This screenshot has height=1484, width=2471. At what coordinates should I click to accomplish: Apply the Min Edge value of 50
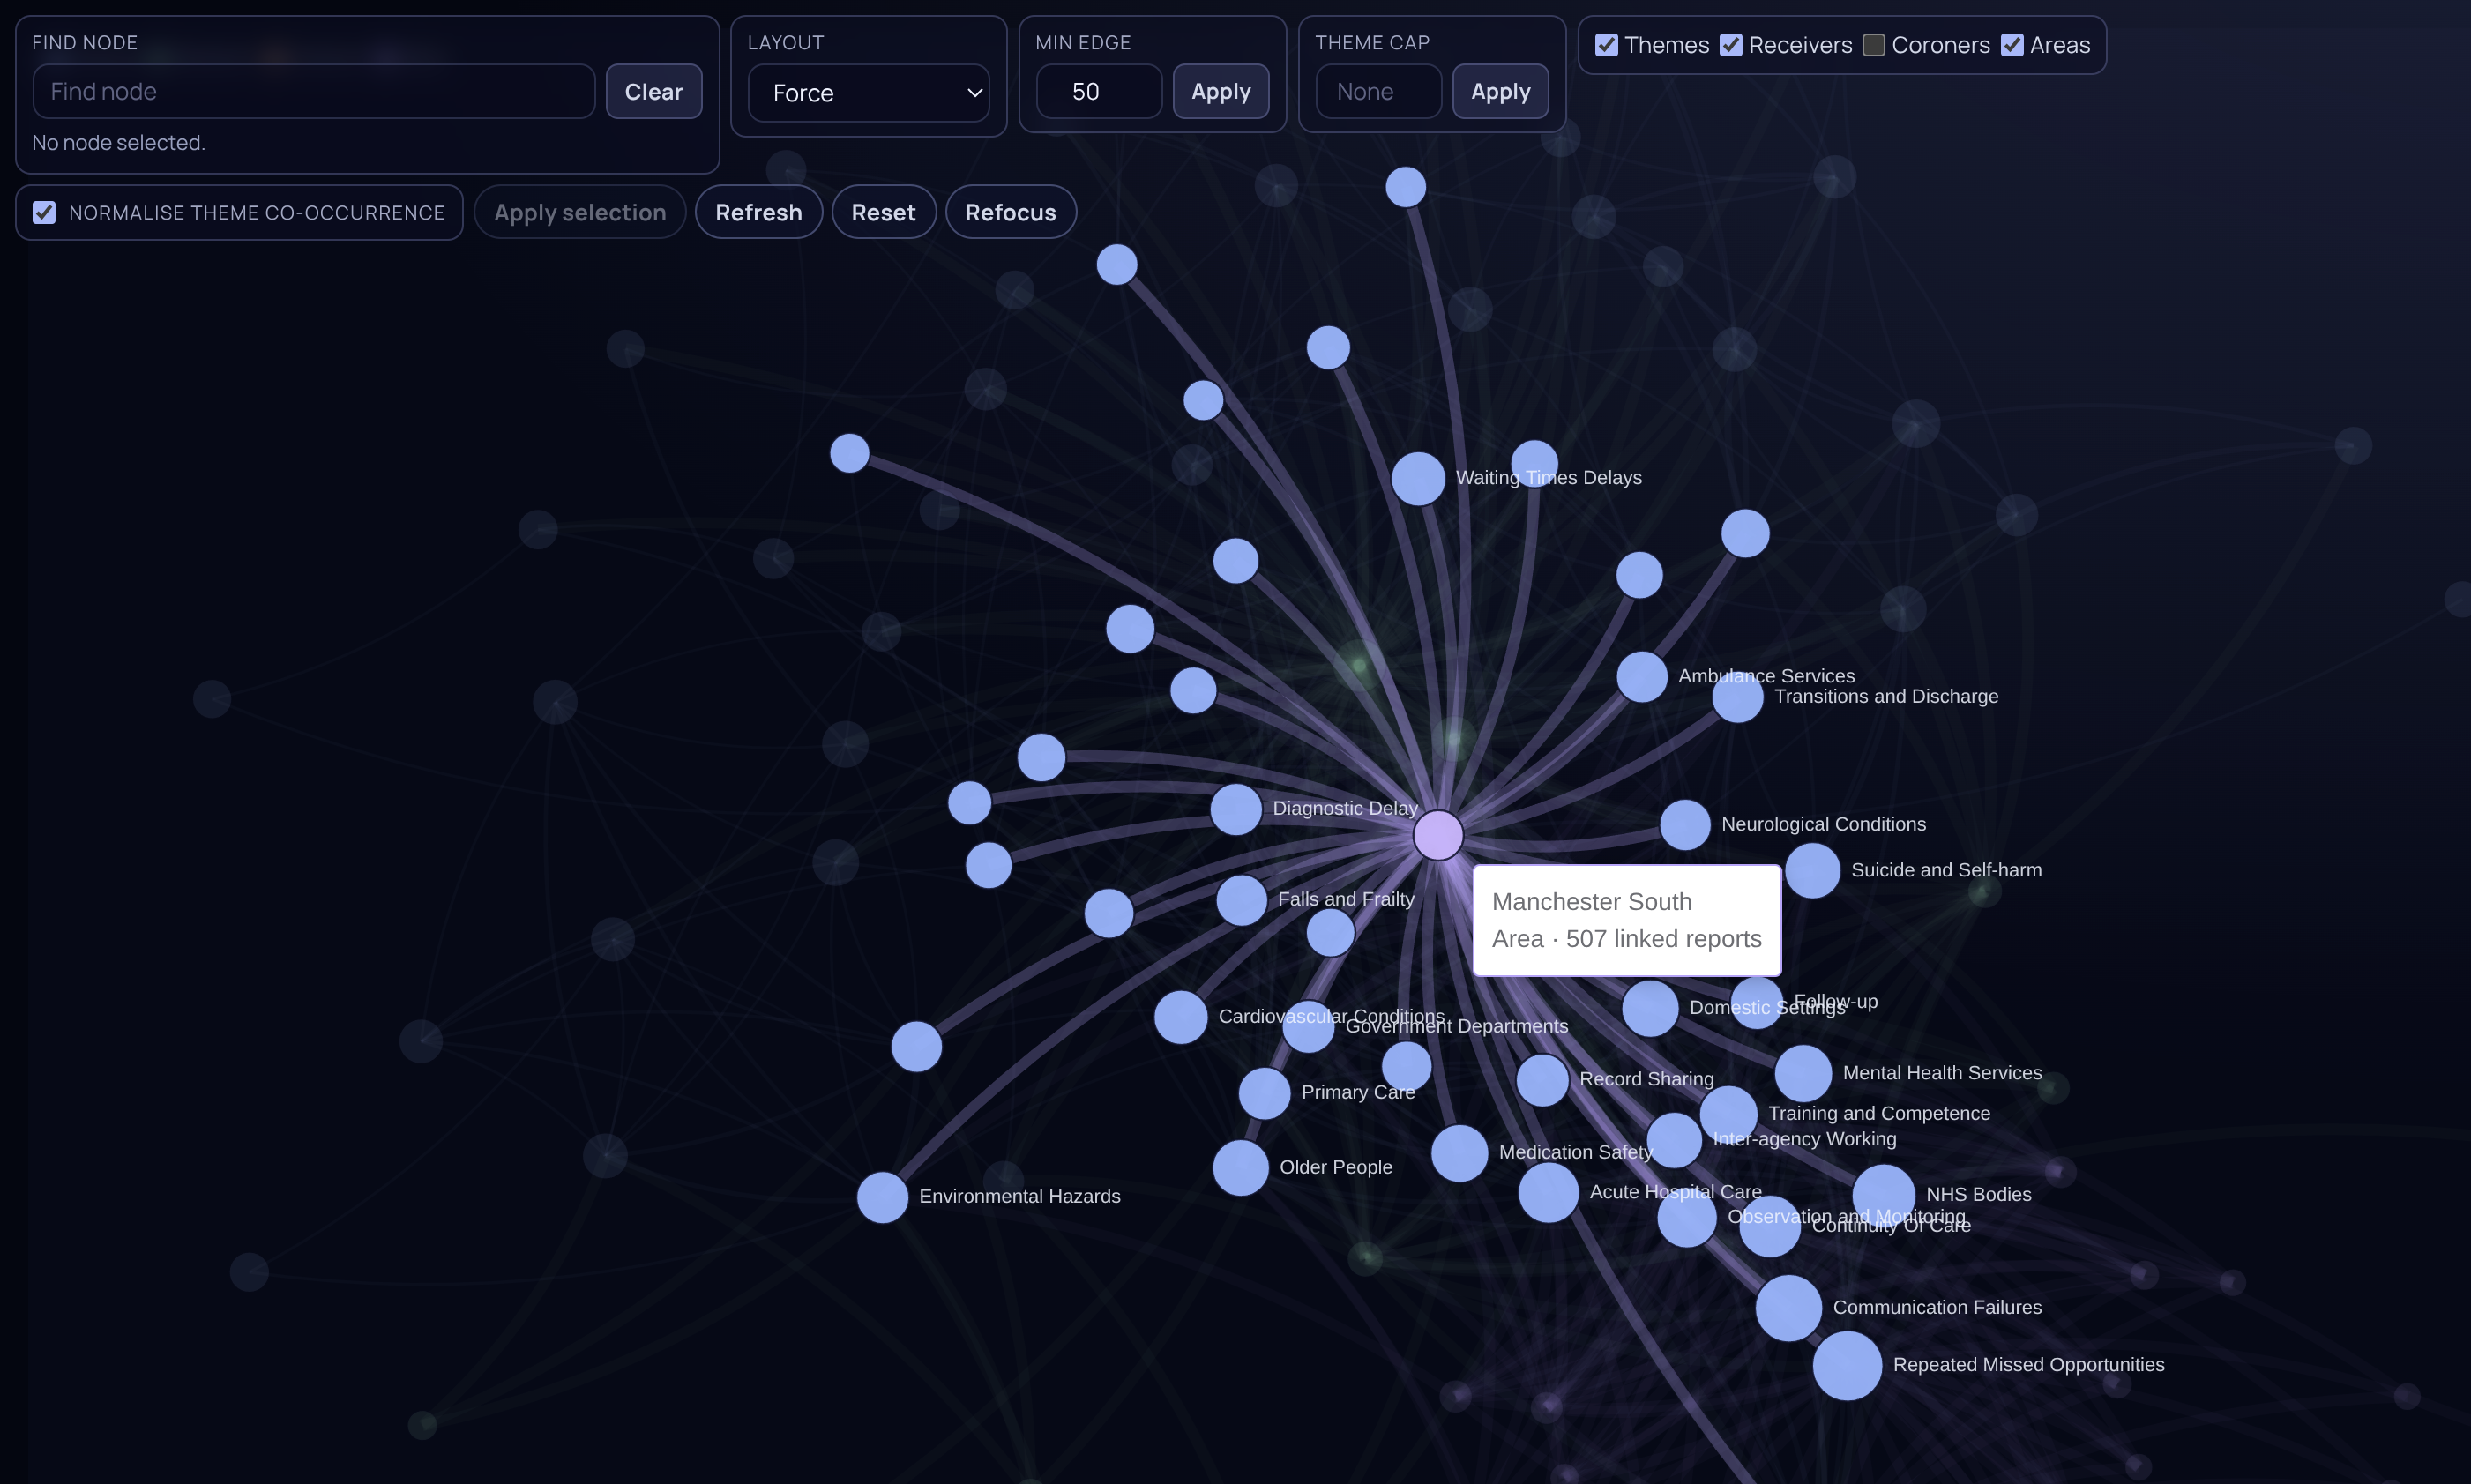[1220, 91]
